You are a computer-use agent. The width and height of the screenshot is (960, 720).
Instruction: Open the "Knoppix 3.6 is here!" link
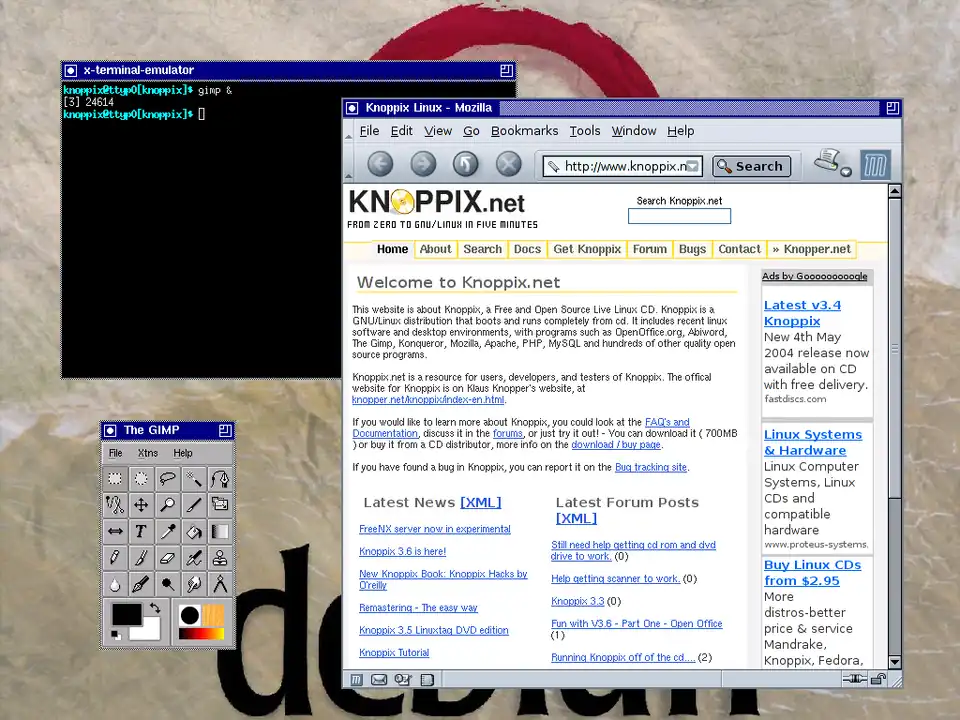(402, 551)
